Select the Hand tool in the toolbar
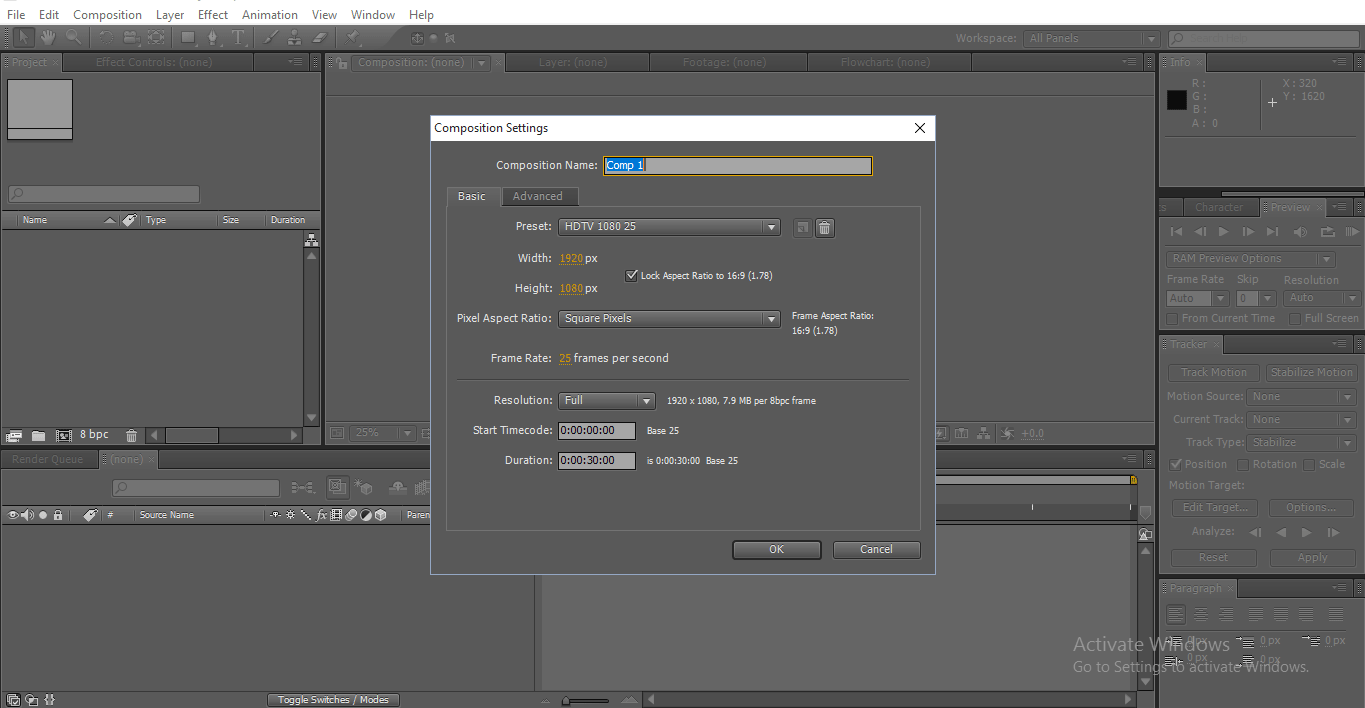The image size is (1365, 708). (47, 38)
